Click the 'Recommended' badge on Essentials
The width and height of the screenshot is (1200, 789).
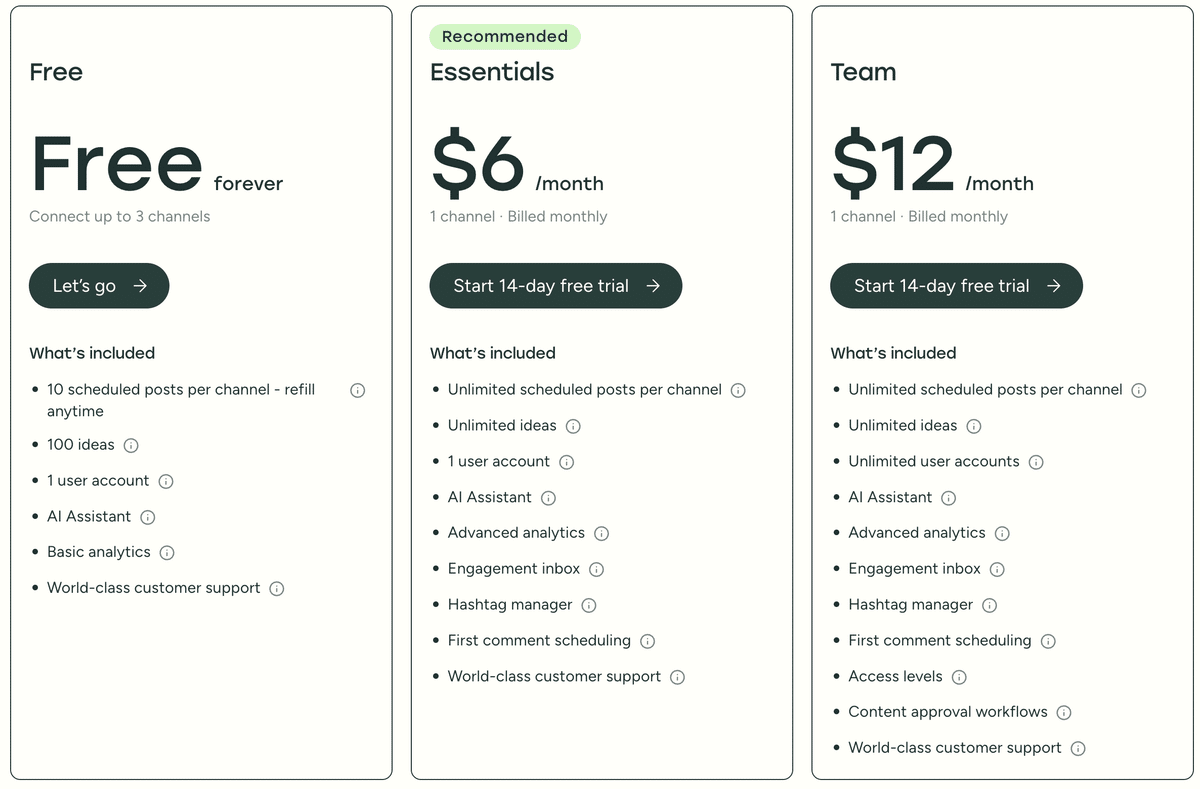tap(505, 37)
